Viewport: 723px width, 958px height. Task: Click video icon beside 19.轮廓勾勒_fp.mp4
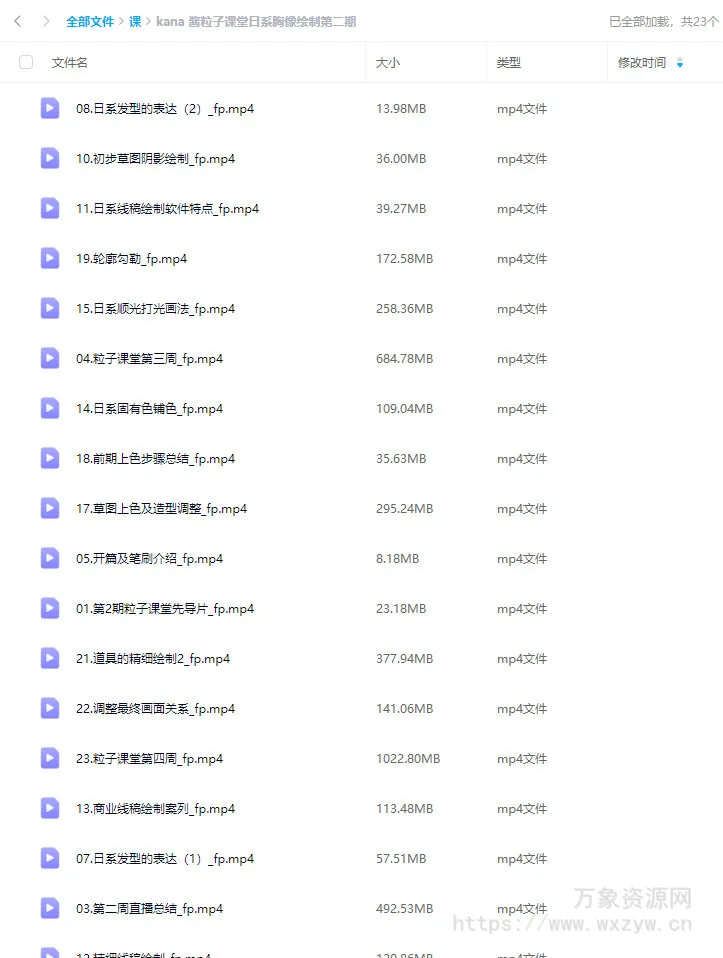50,258
